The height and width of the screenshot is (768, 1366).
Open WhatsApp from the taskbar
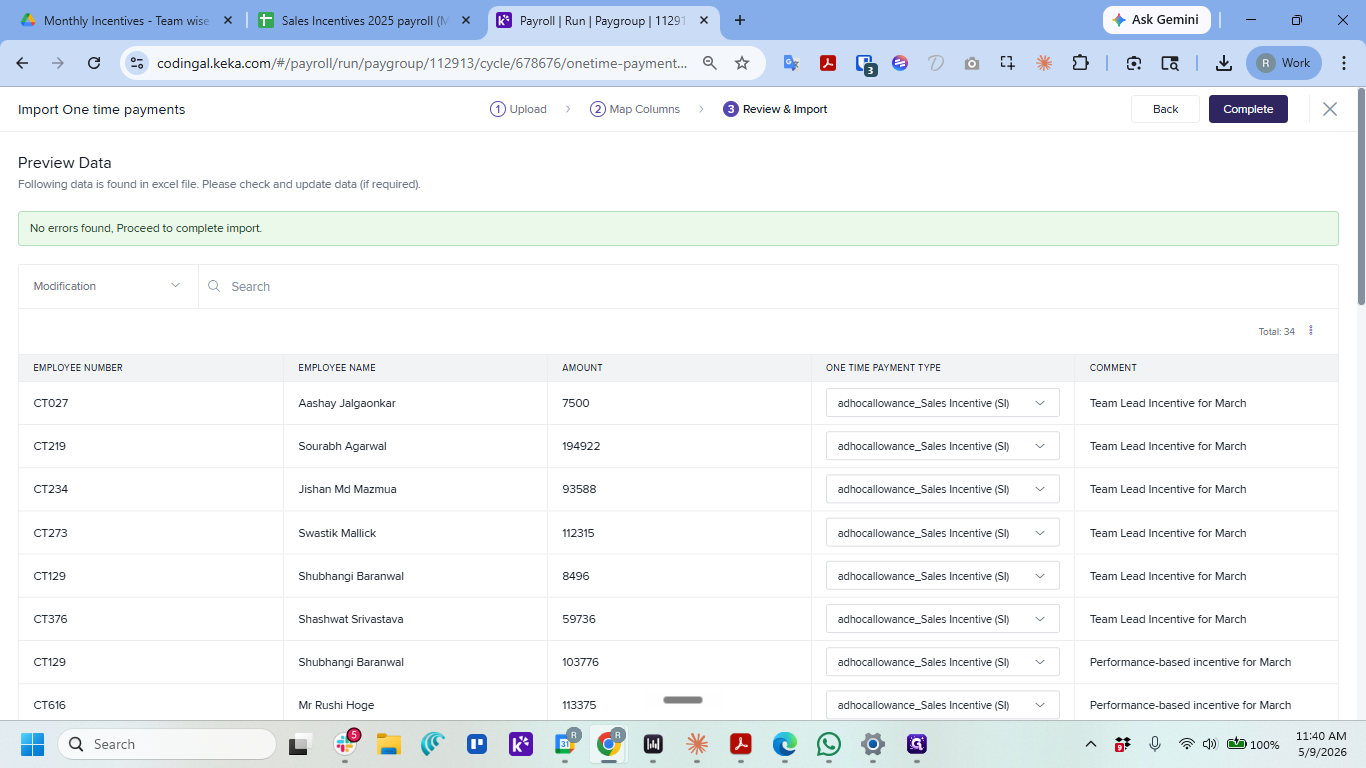829,744
